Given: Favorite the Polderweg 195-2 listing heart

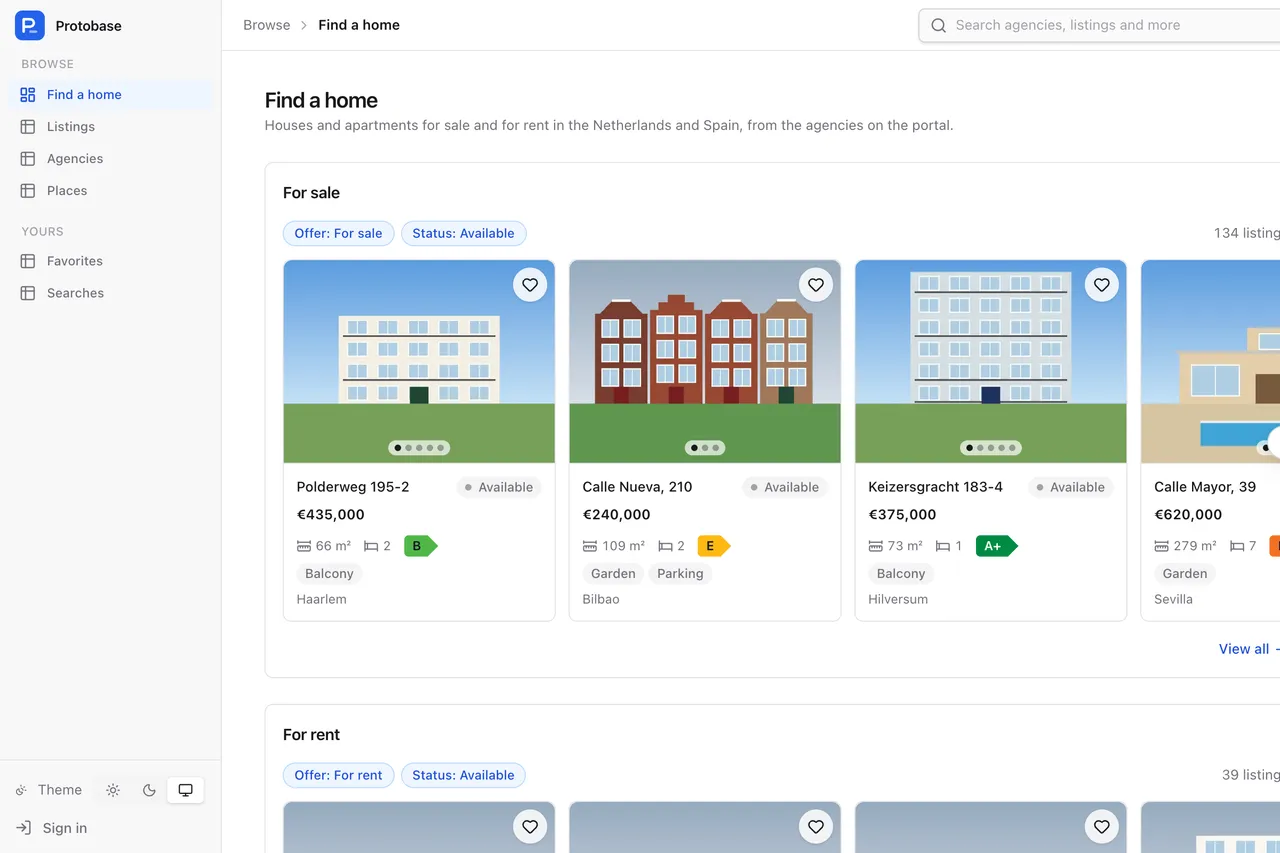Looking at the screenshot, I should [x=530, y=285].
